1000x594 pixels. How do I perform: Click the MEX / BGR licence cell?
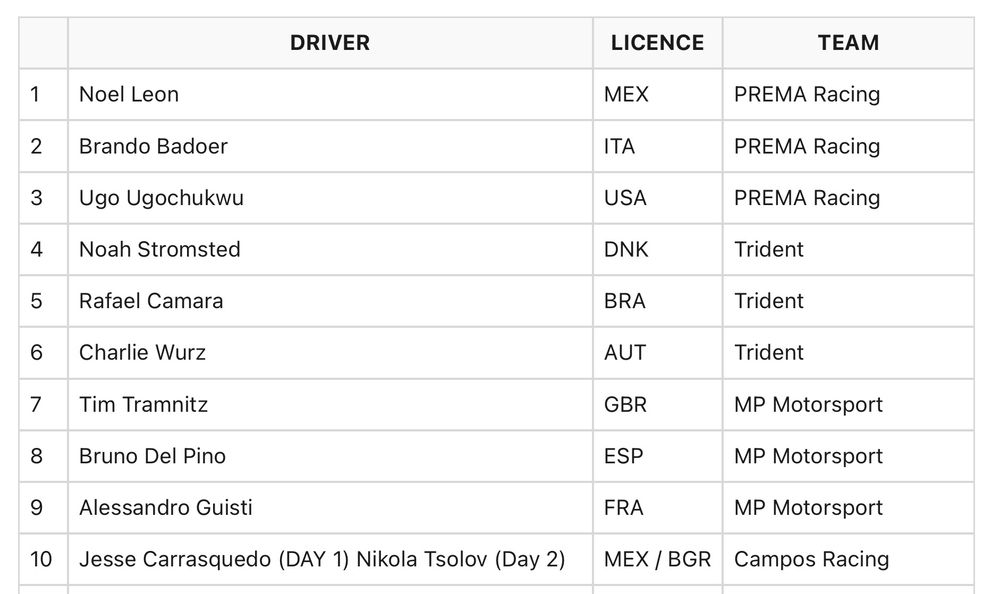tap(657, 559)
